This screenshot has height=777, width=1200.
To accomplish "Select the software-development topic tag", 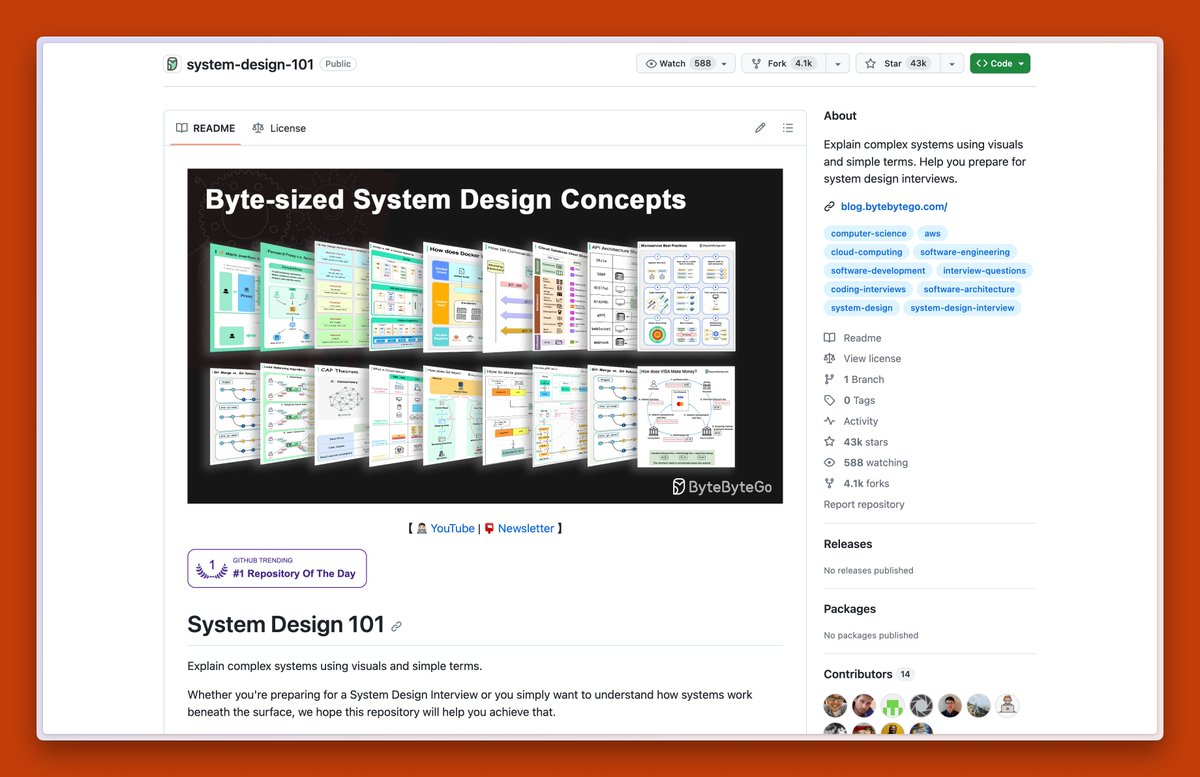I will tap(878, 270).
